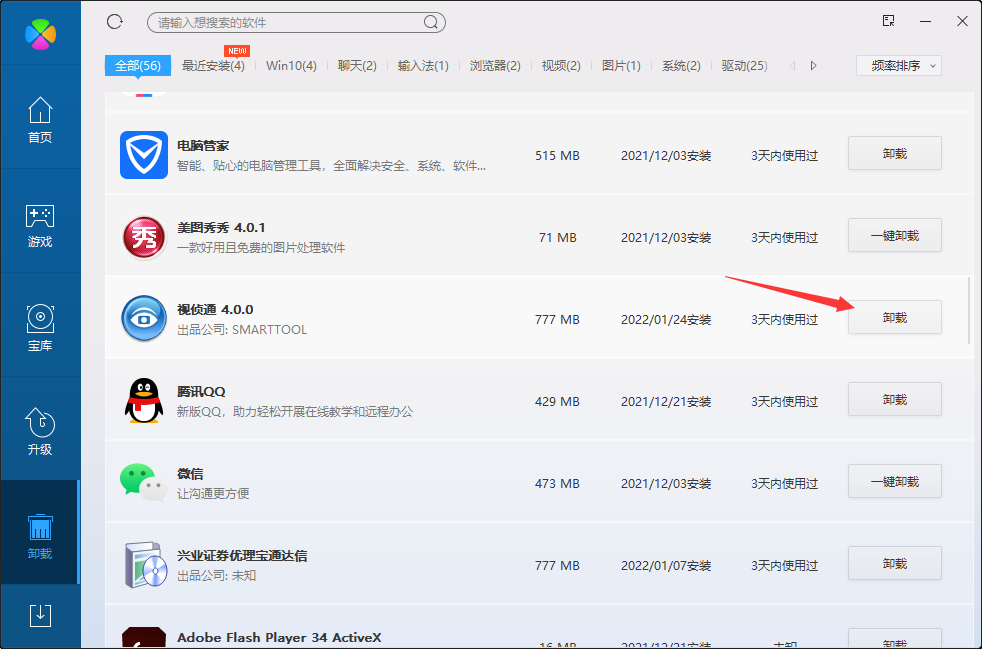This screenshot has width=982, height=649.
Task: Click the refresh icon beside search
Action: (x=115, y=22)
